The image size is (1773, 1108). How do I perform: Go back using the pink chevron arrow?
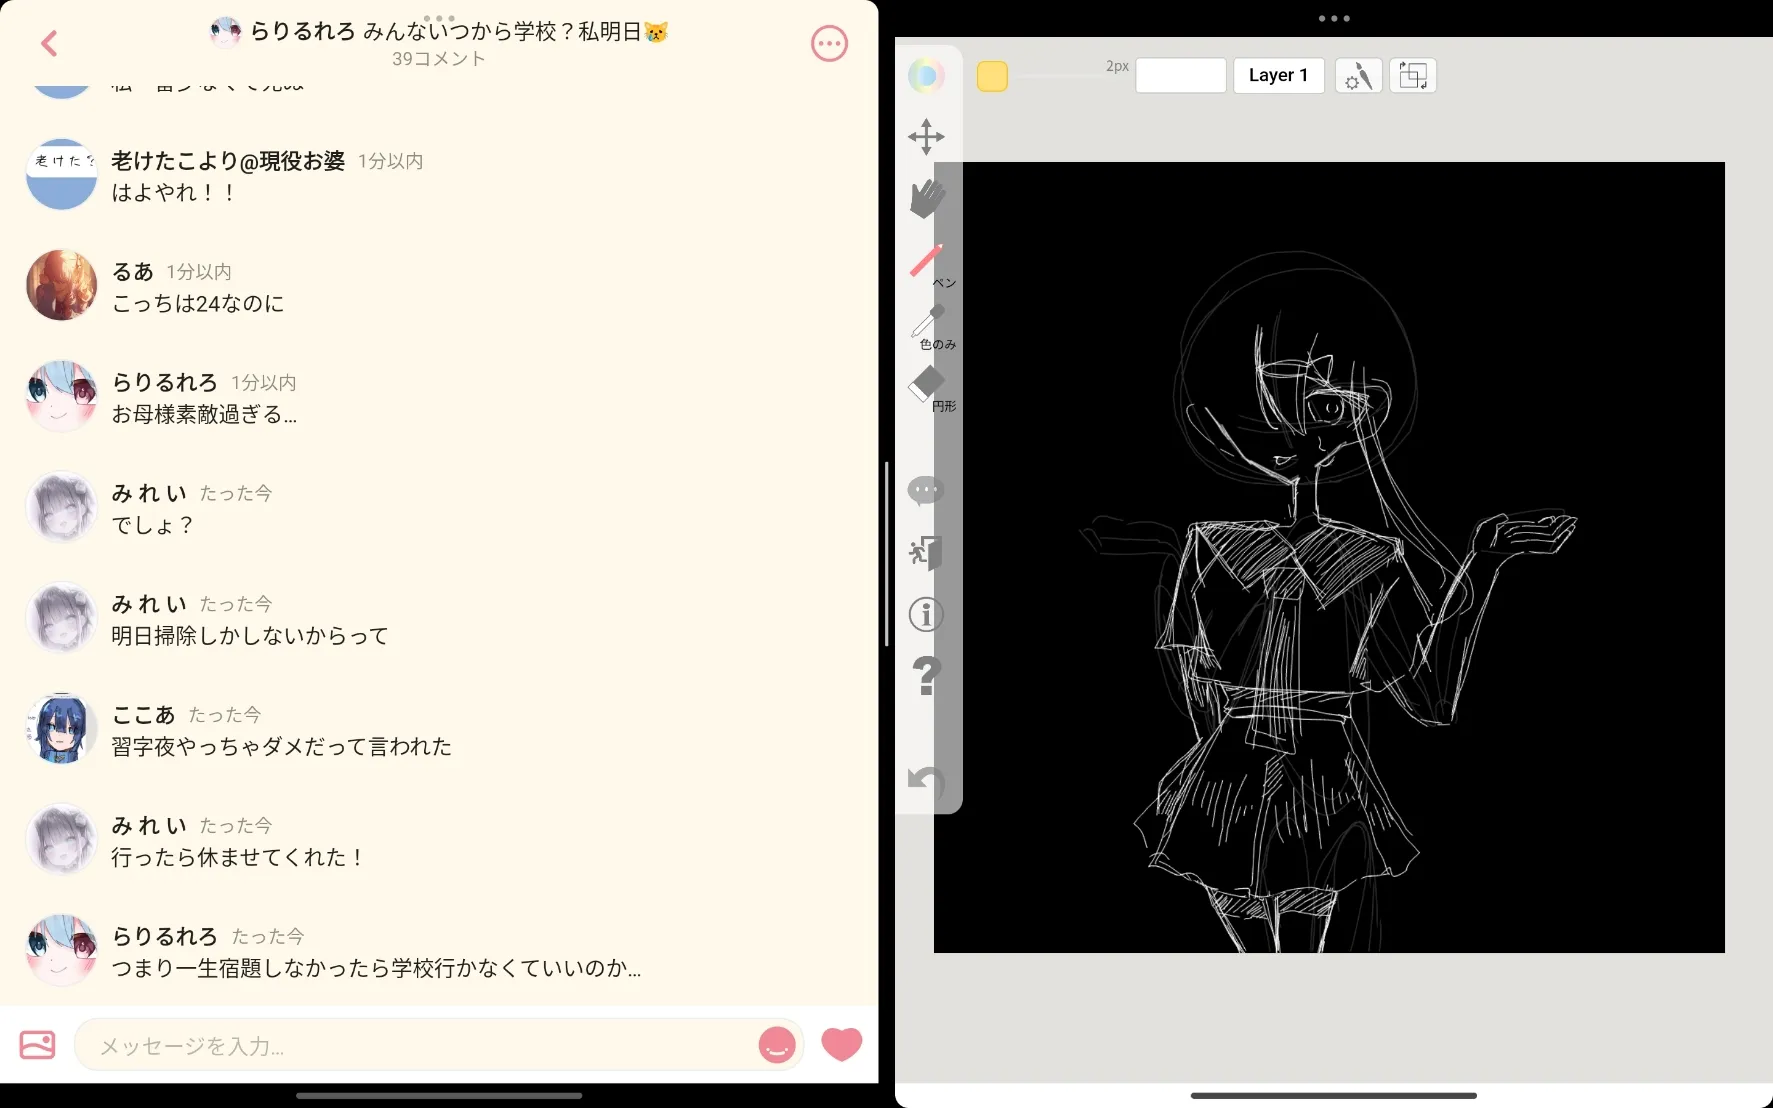[49, 43]
